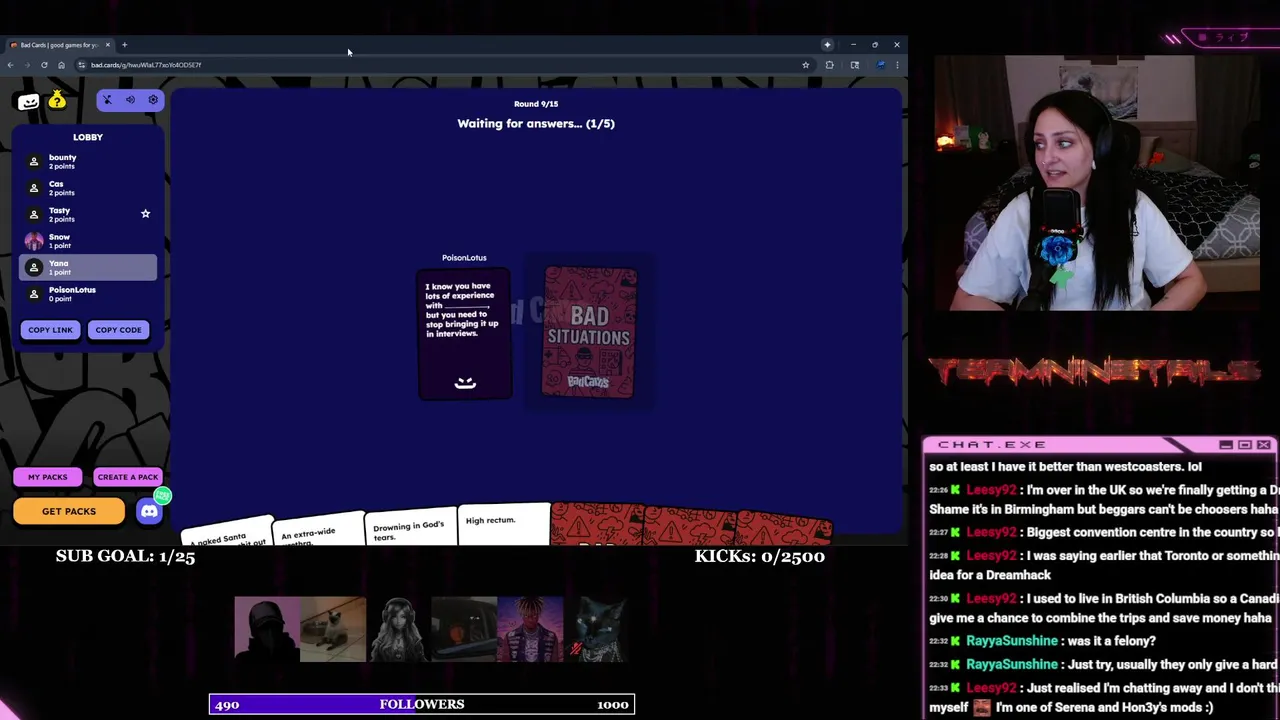Viewport: 1280px width, 720px height.
Task: Open browser extensions puzzle icon
Action: (x=829, y=65)
